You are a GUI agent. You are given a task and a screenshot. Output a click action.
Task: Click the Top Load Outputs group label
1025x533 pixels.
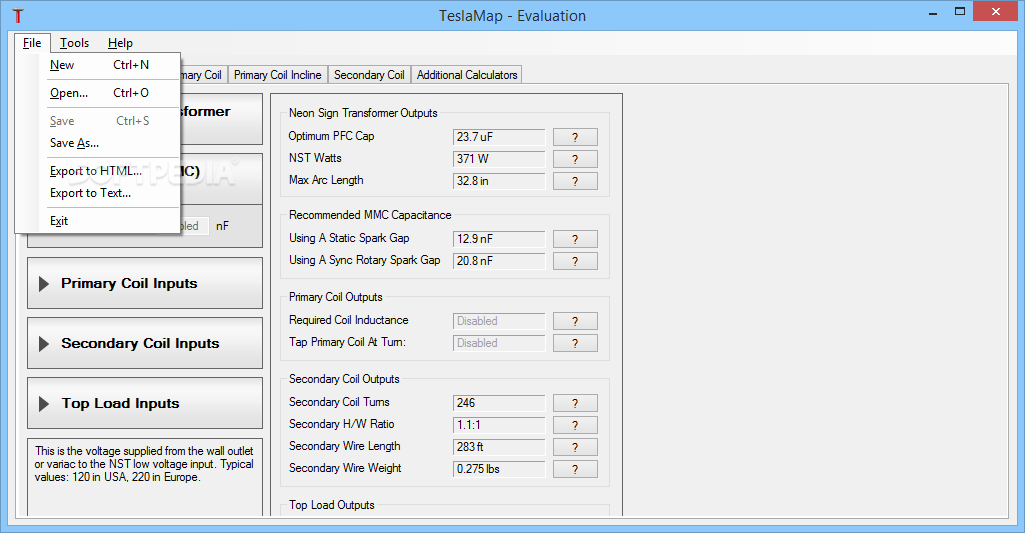click(x=331, y=505)
